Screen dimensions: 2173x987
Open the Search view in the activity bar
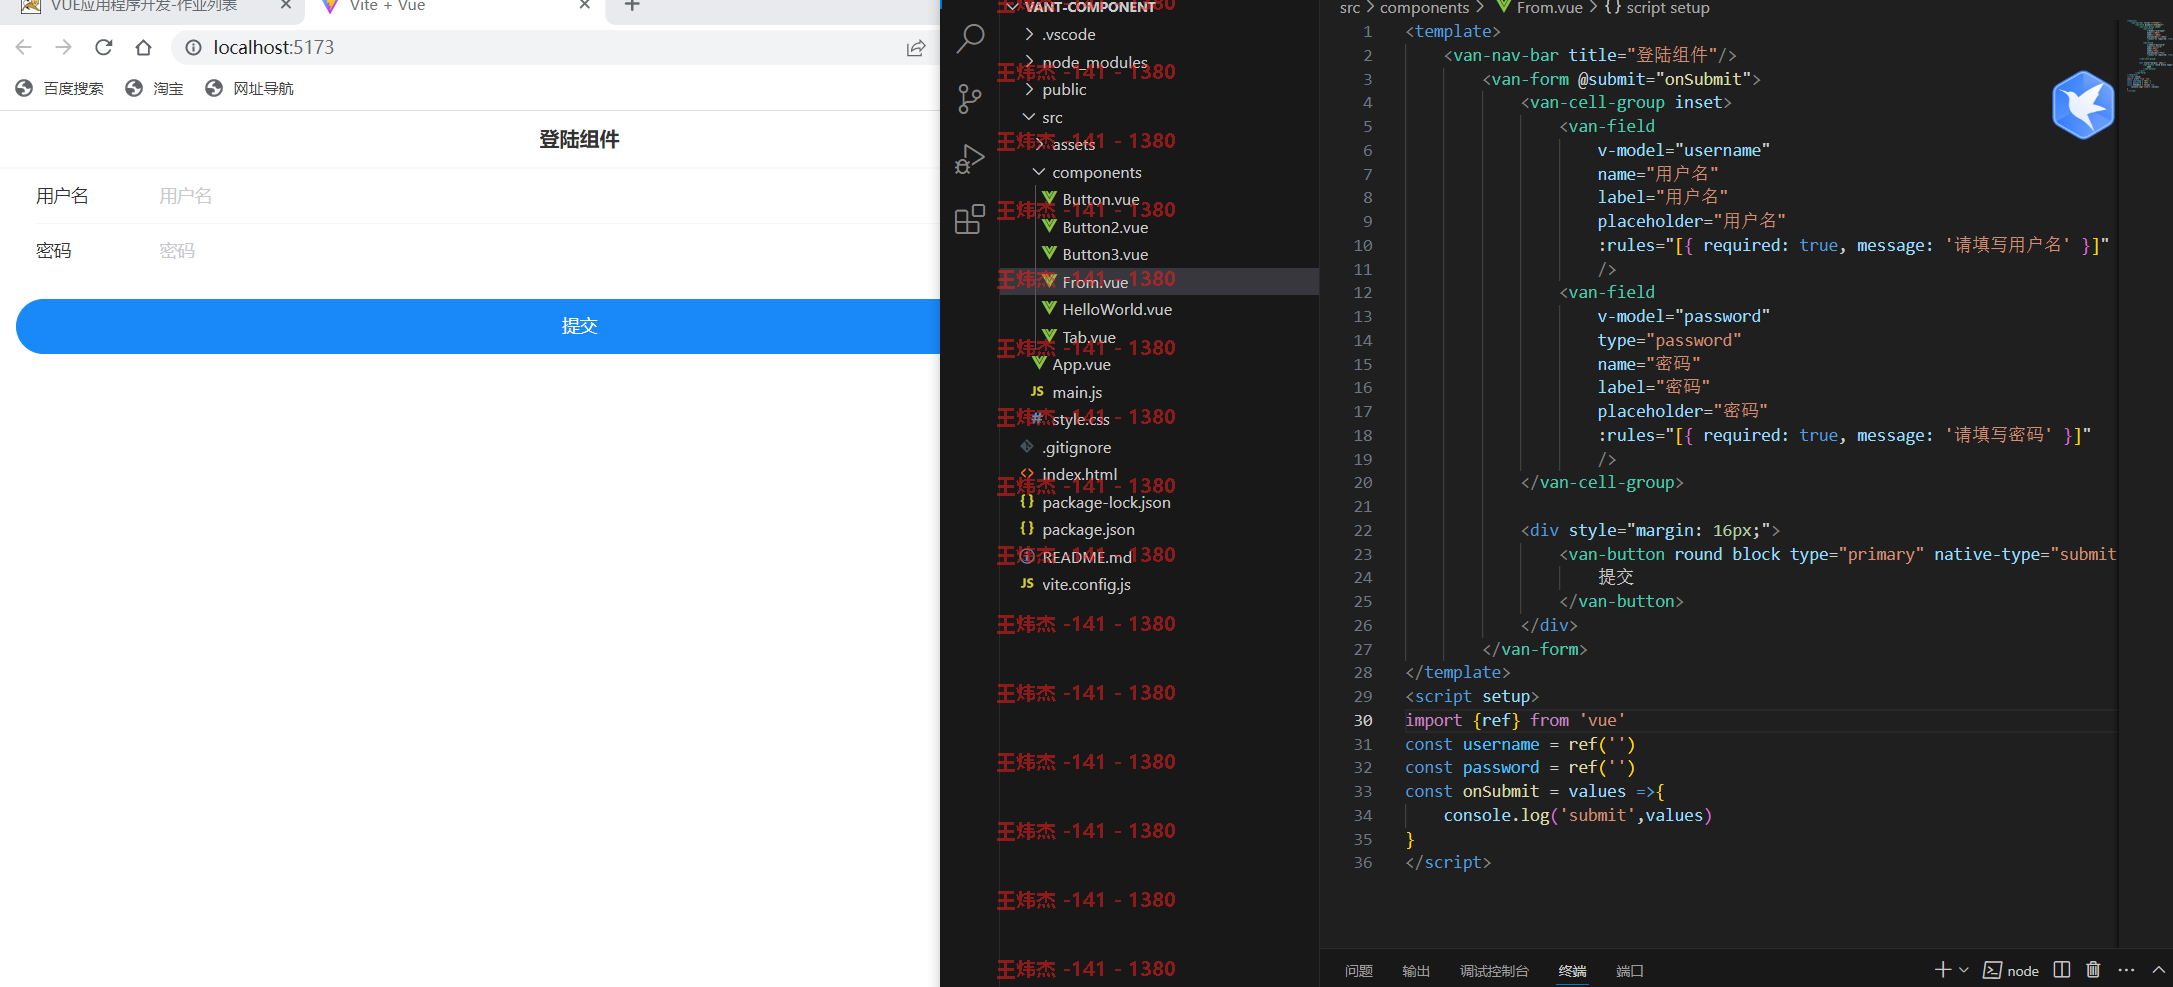click(970, 39)
